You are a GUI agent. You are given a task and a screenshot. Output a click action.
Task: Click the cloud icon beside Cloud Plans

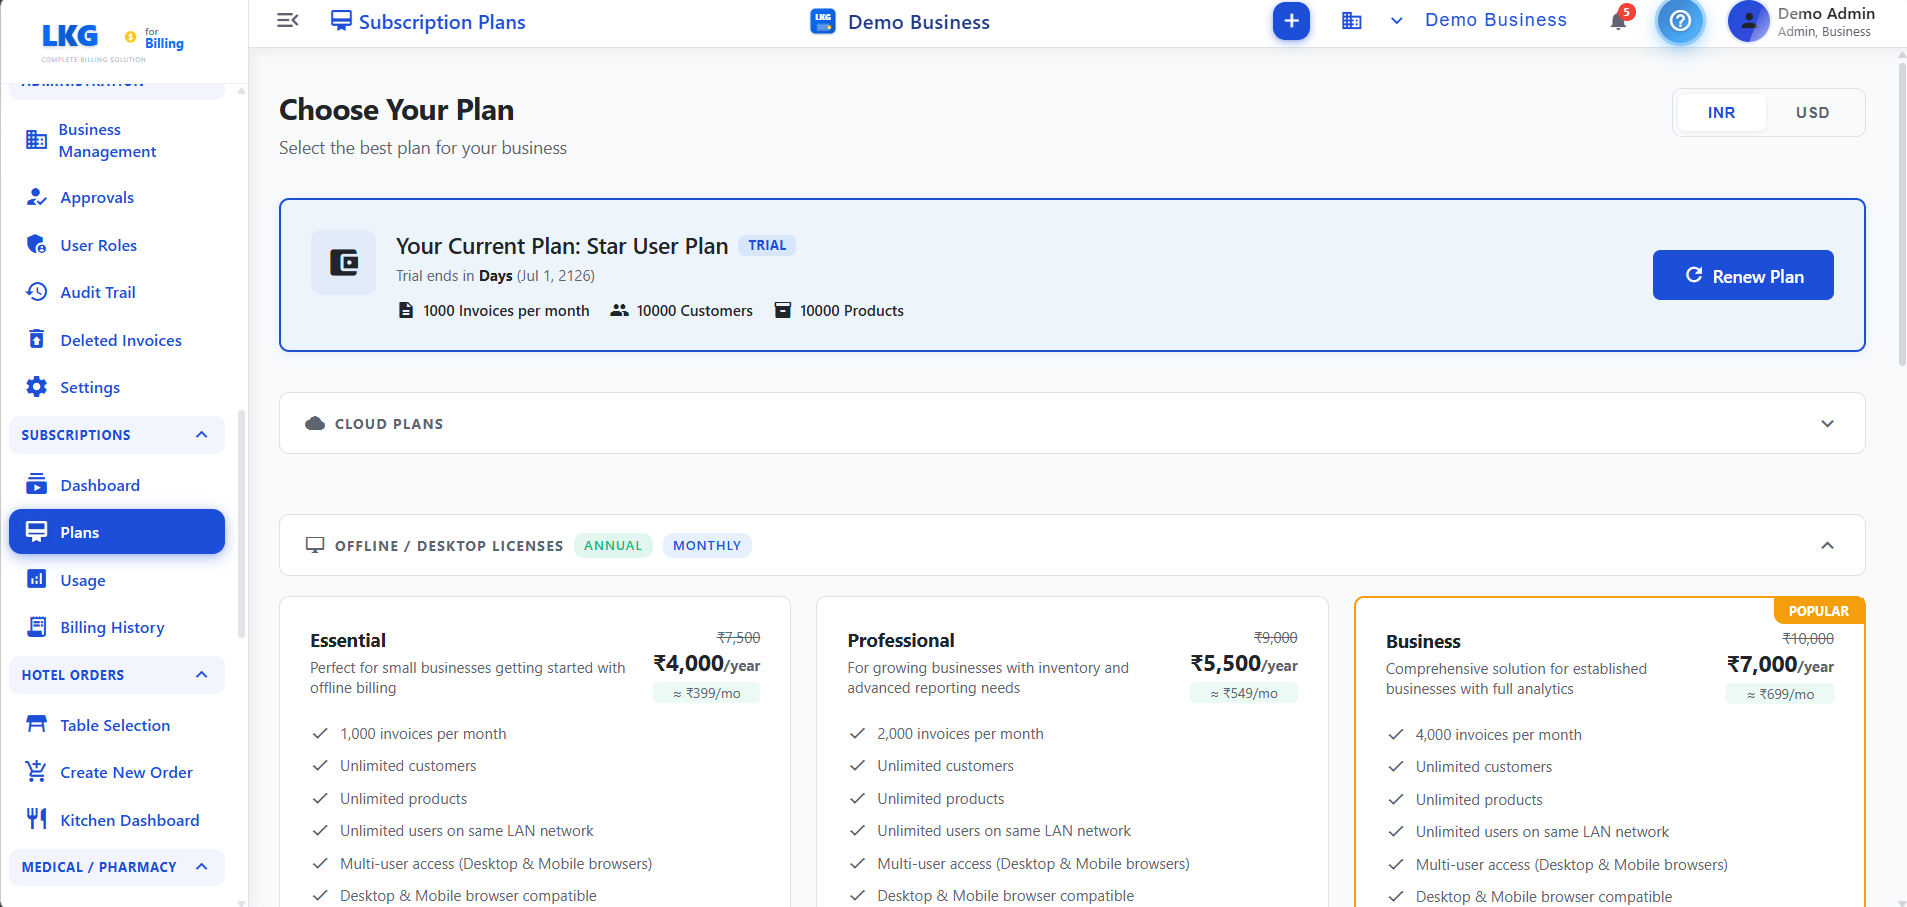point(315,423)
